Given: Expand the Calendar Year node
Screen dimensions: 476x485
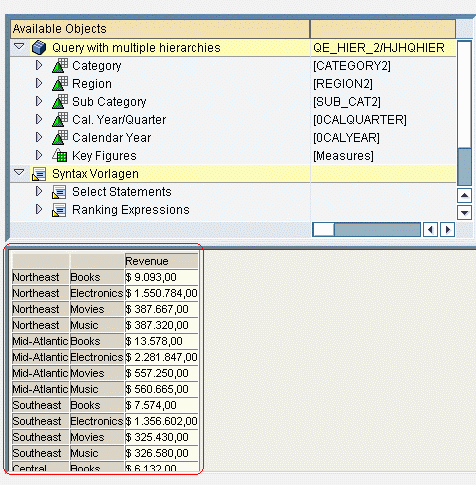Looking at the screenshot, I should 39,137.
